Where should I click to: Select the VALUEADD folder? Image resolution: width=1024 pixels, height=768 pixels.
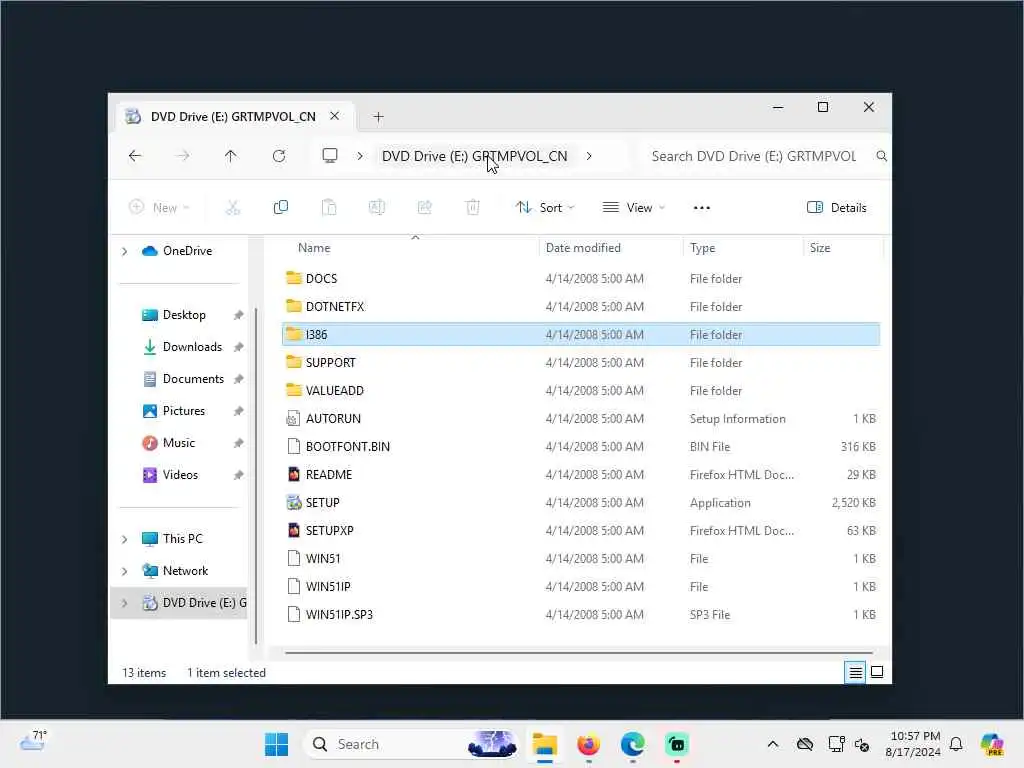tap(334, 391)
